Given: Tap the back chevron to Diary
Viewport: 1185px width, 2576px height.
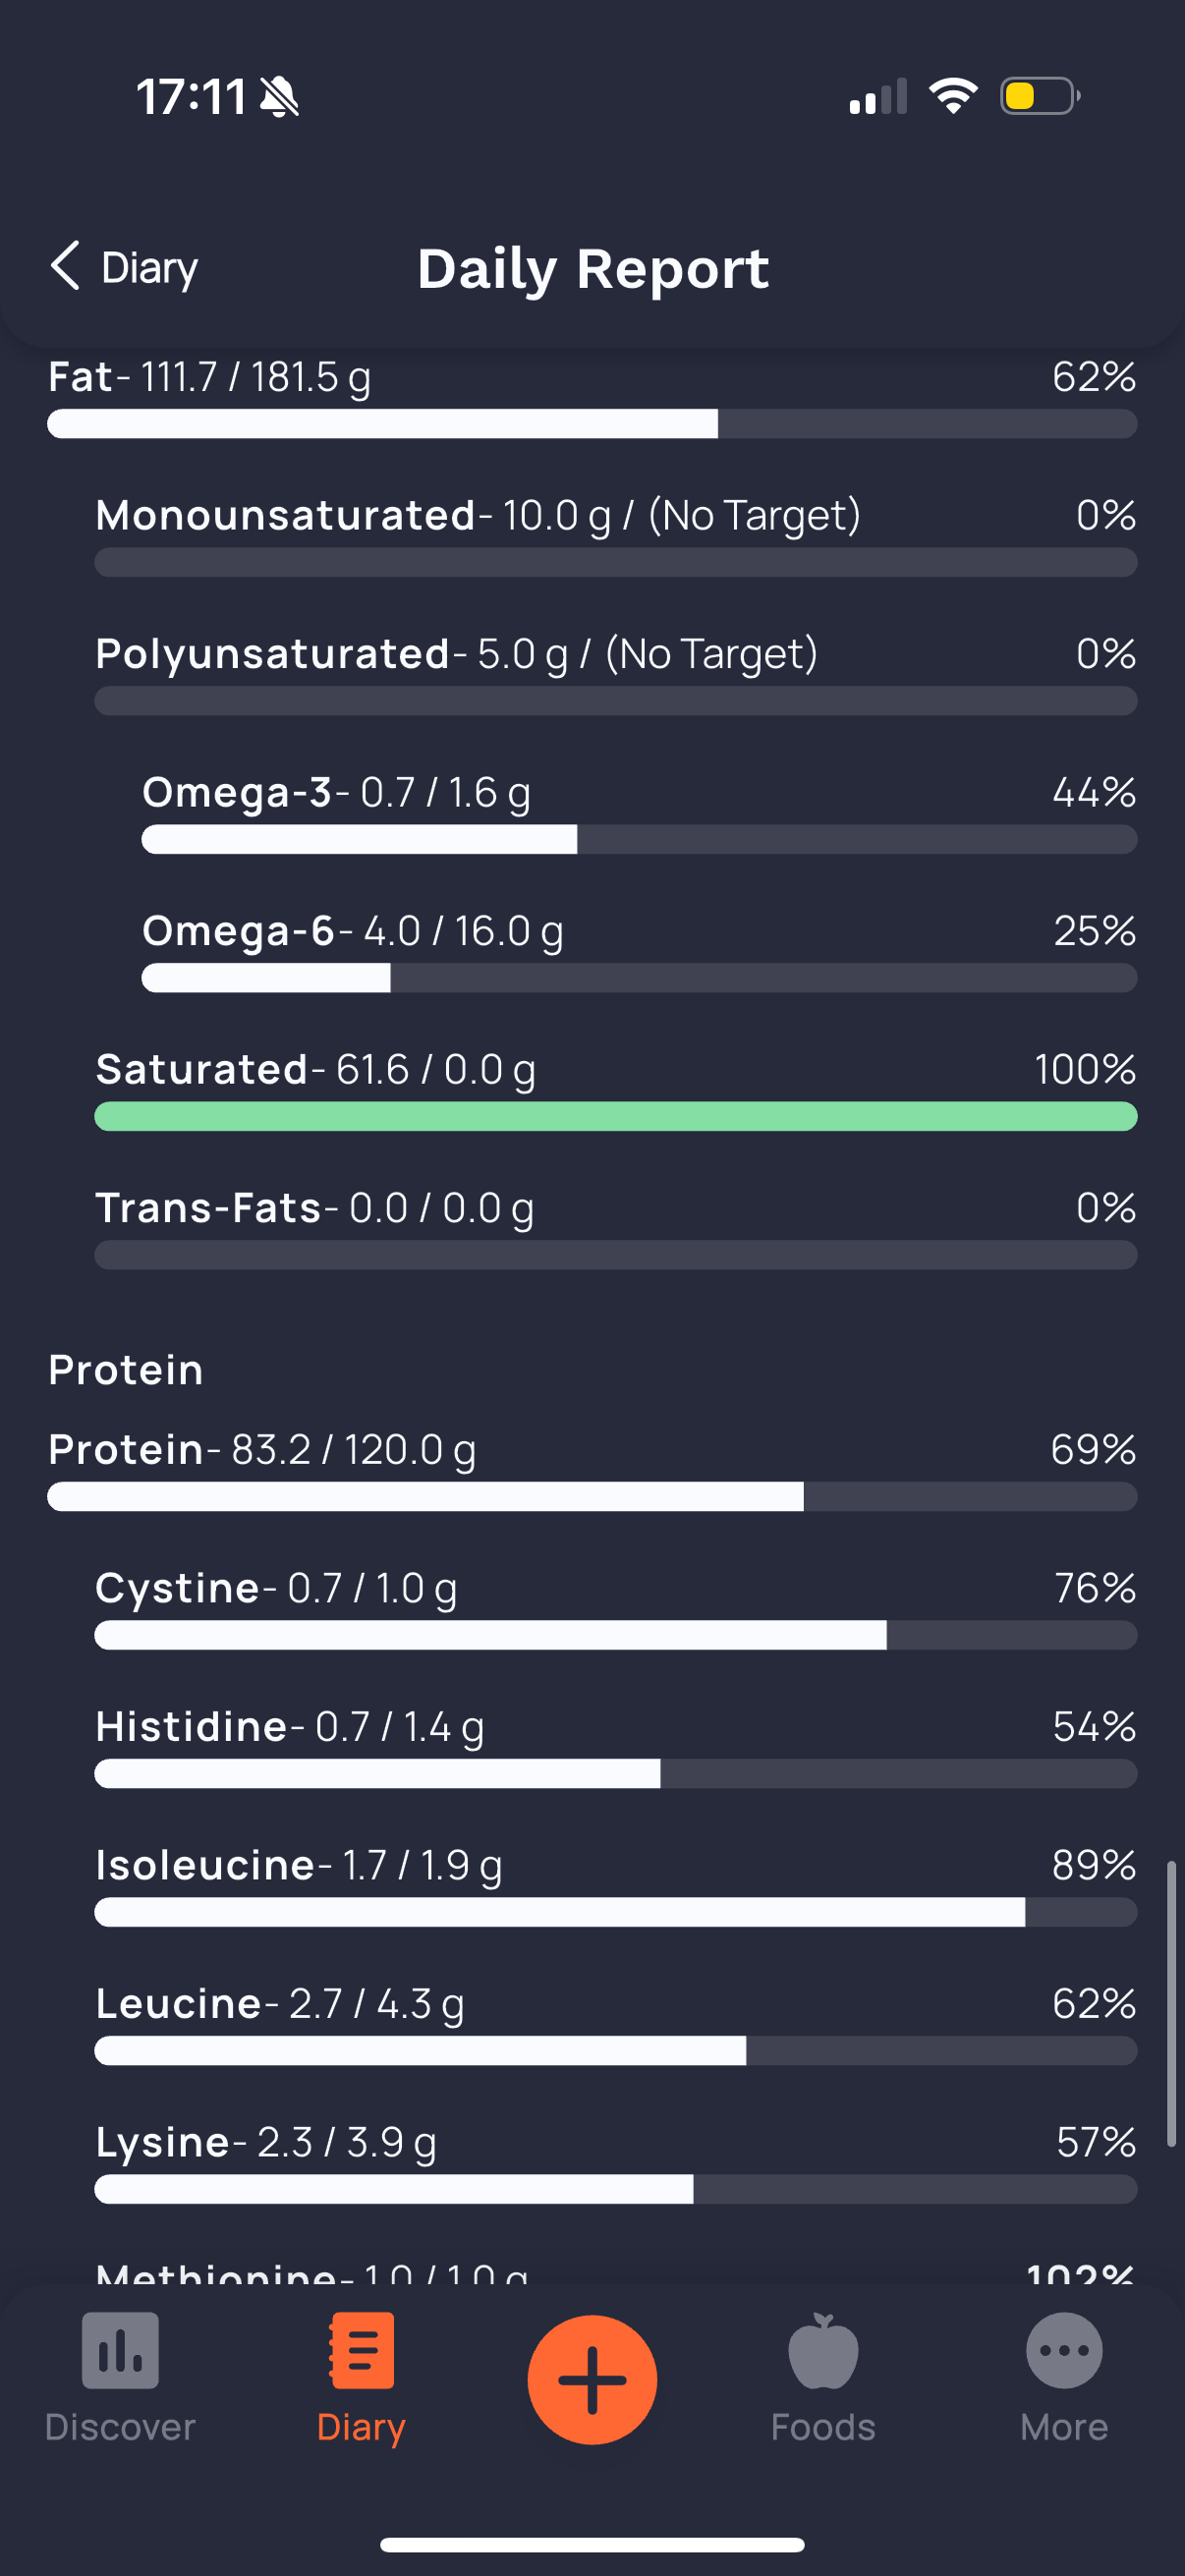Looking at the screenshot, I should pos(66,266).
